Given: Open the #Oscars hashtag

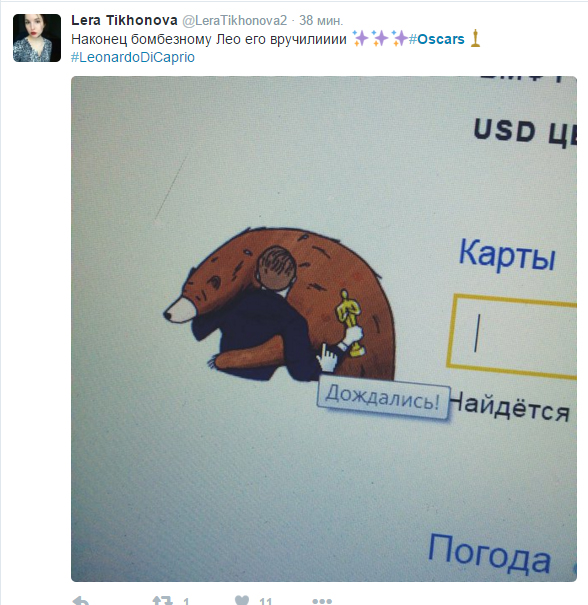Looking at the screenshot, I should coord(436,39).
